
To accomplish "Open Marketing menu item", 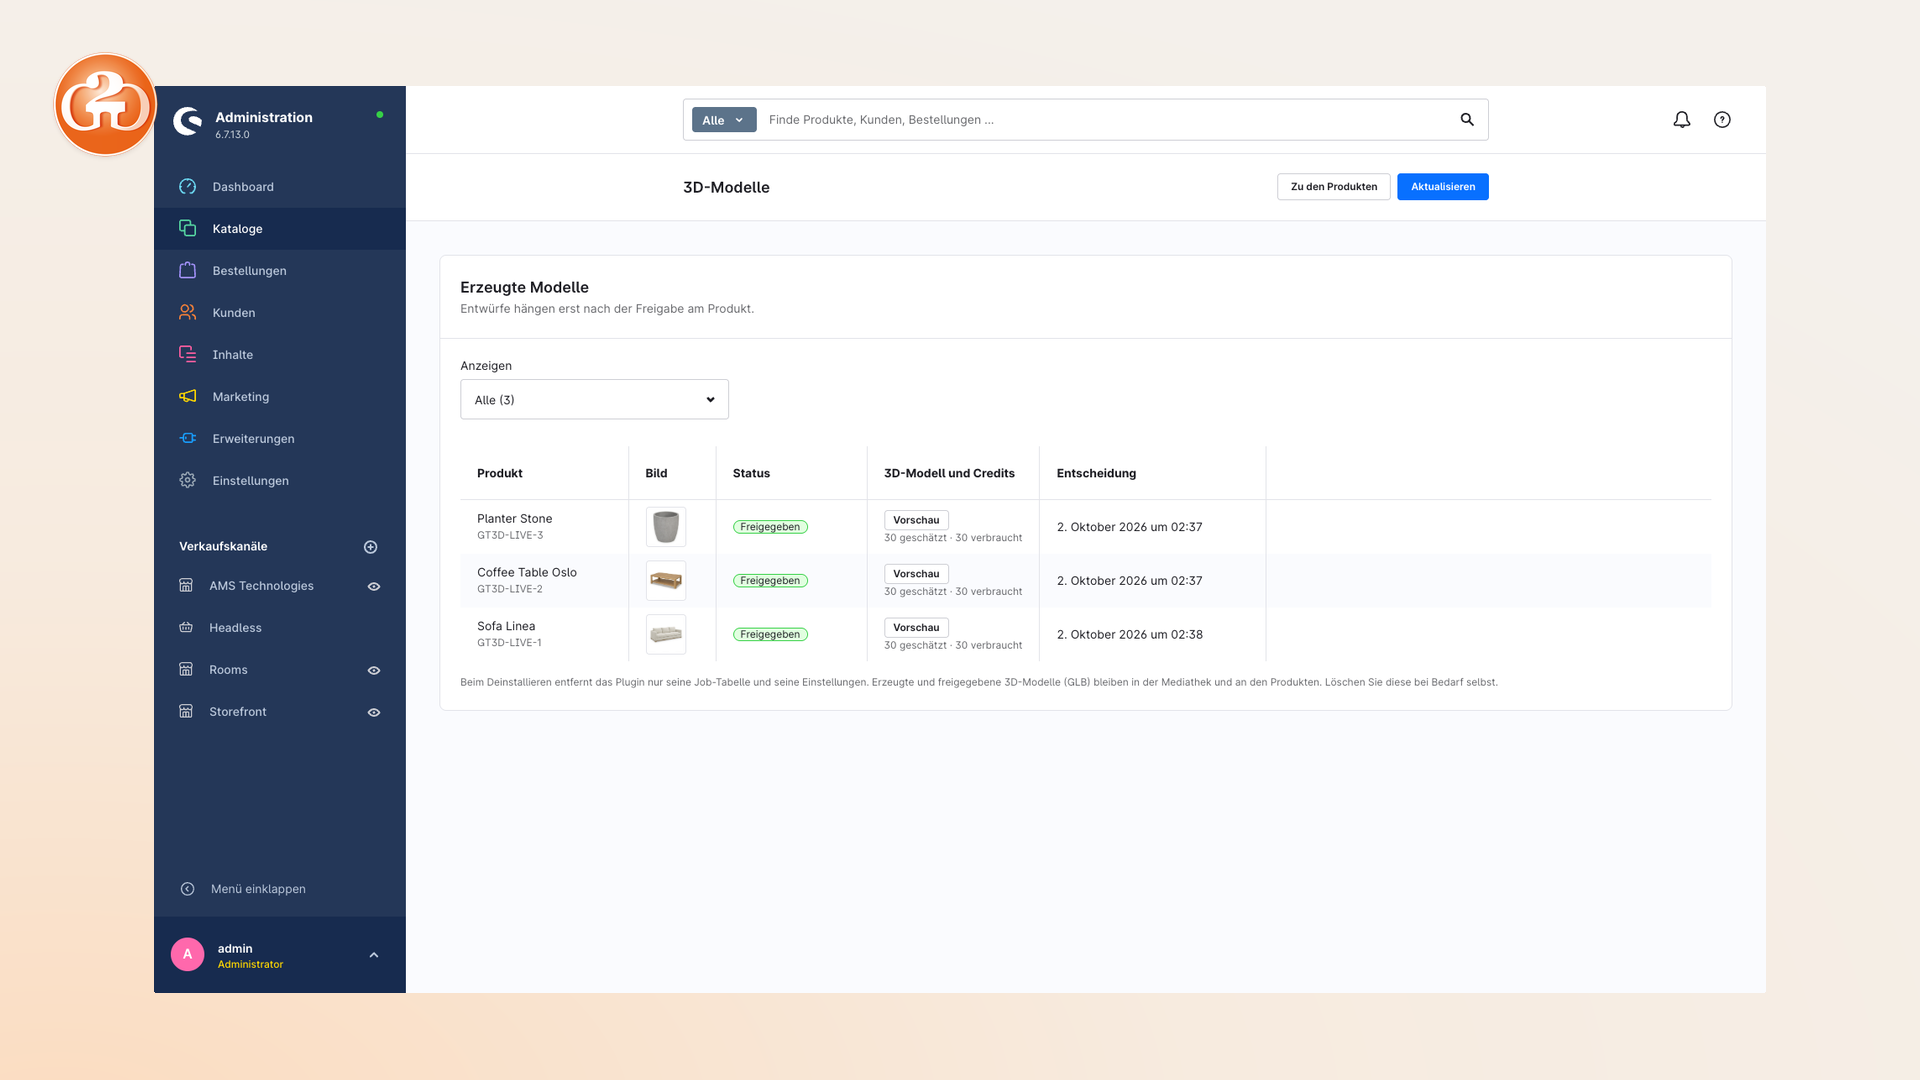I will tap(280, 397).
